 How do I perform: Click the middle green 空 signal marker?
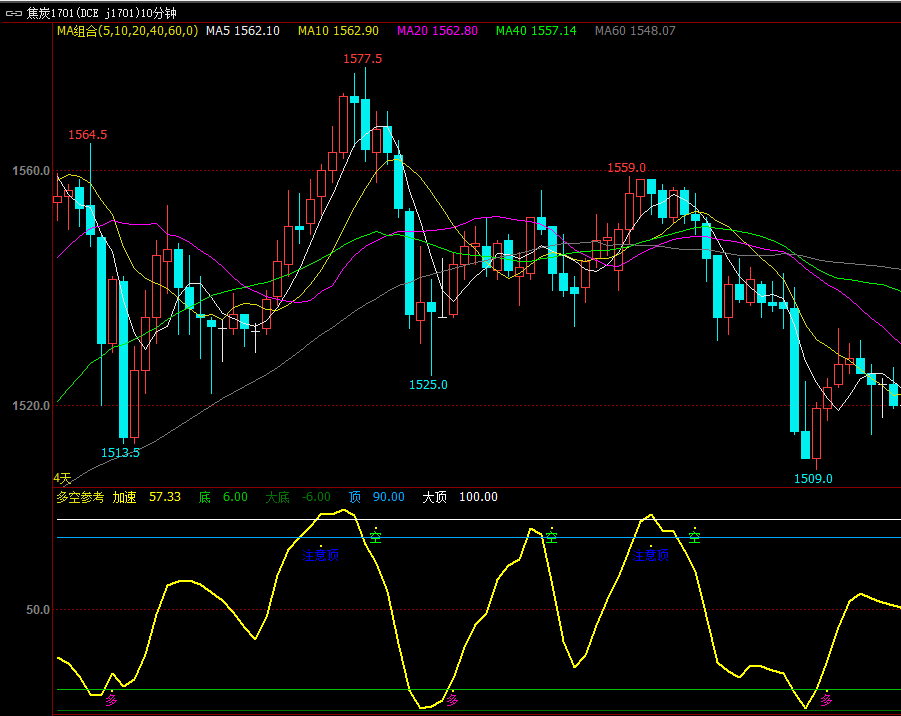(x=550, y=537)
